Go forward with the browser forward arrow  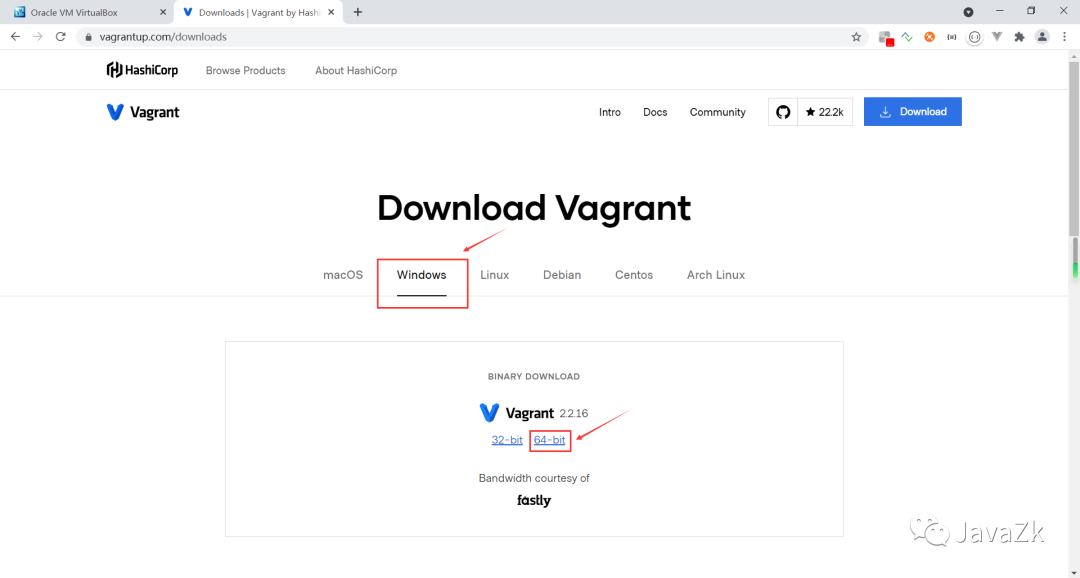point(38,37)
